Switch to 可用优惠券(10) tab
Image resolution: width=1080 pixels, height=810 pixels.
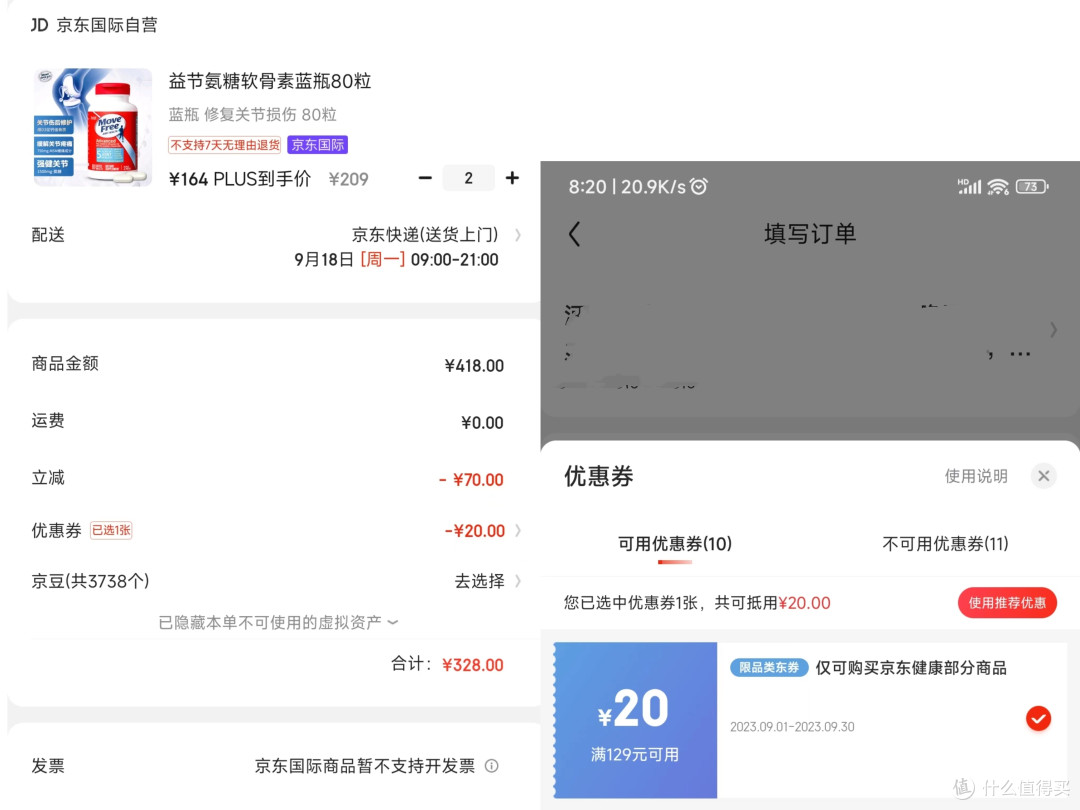click(x=675, y=544)
